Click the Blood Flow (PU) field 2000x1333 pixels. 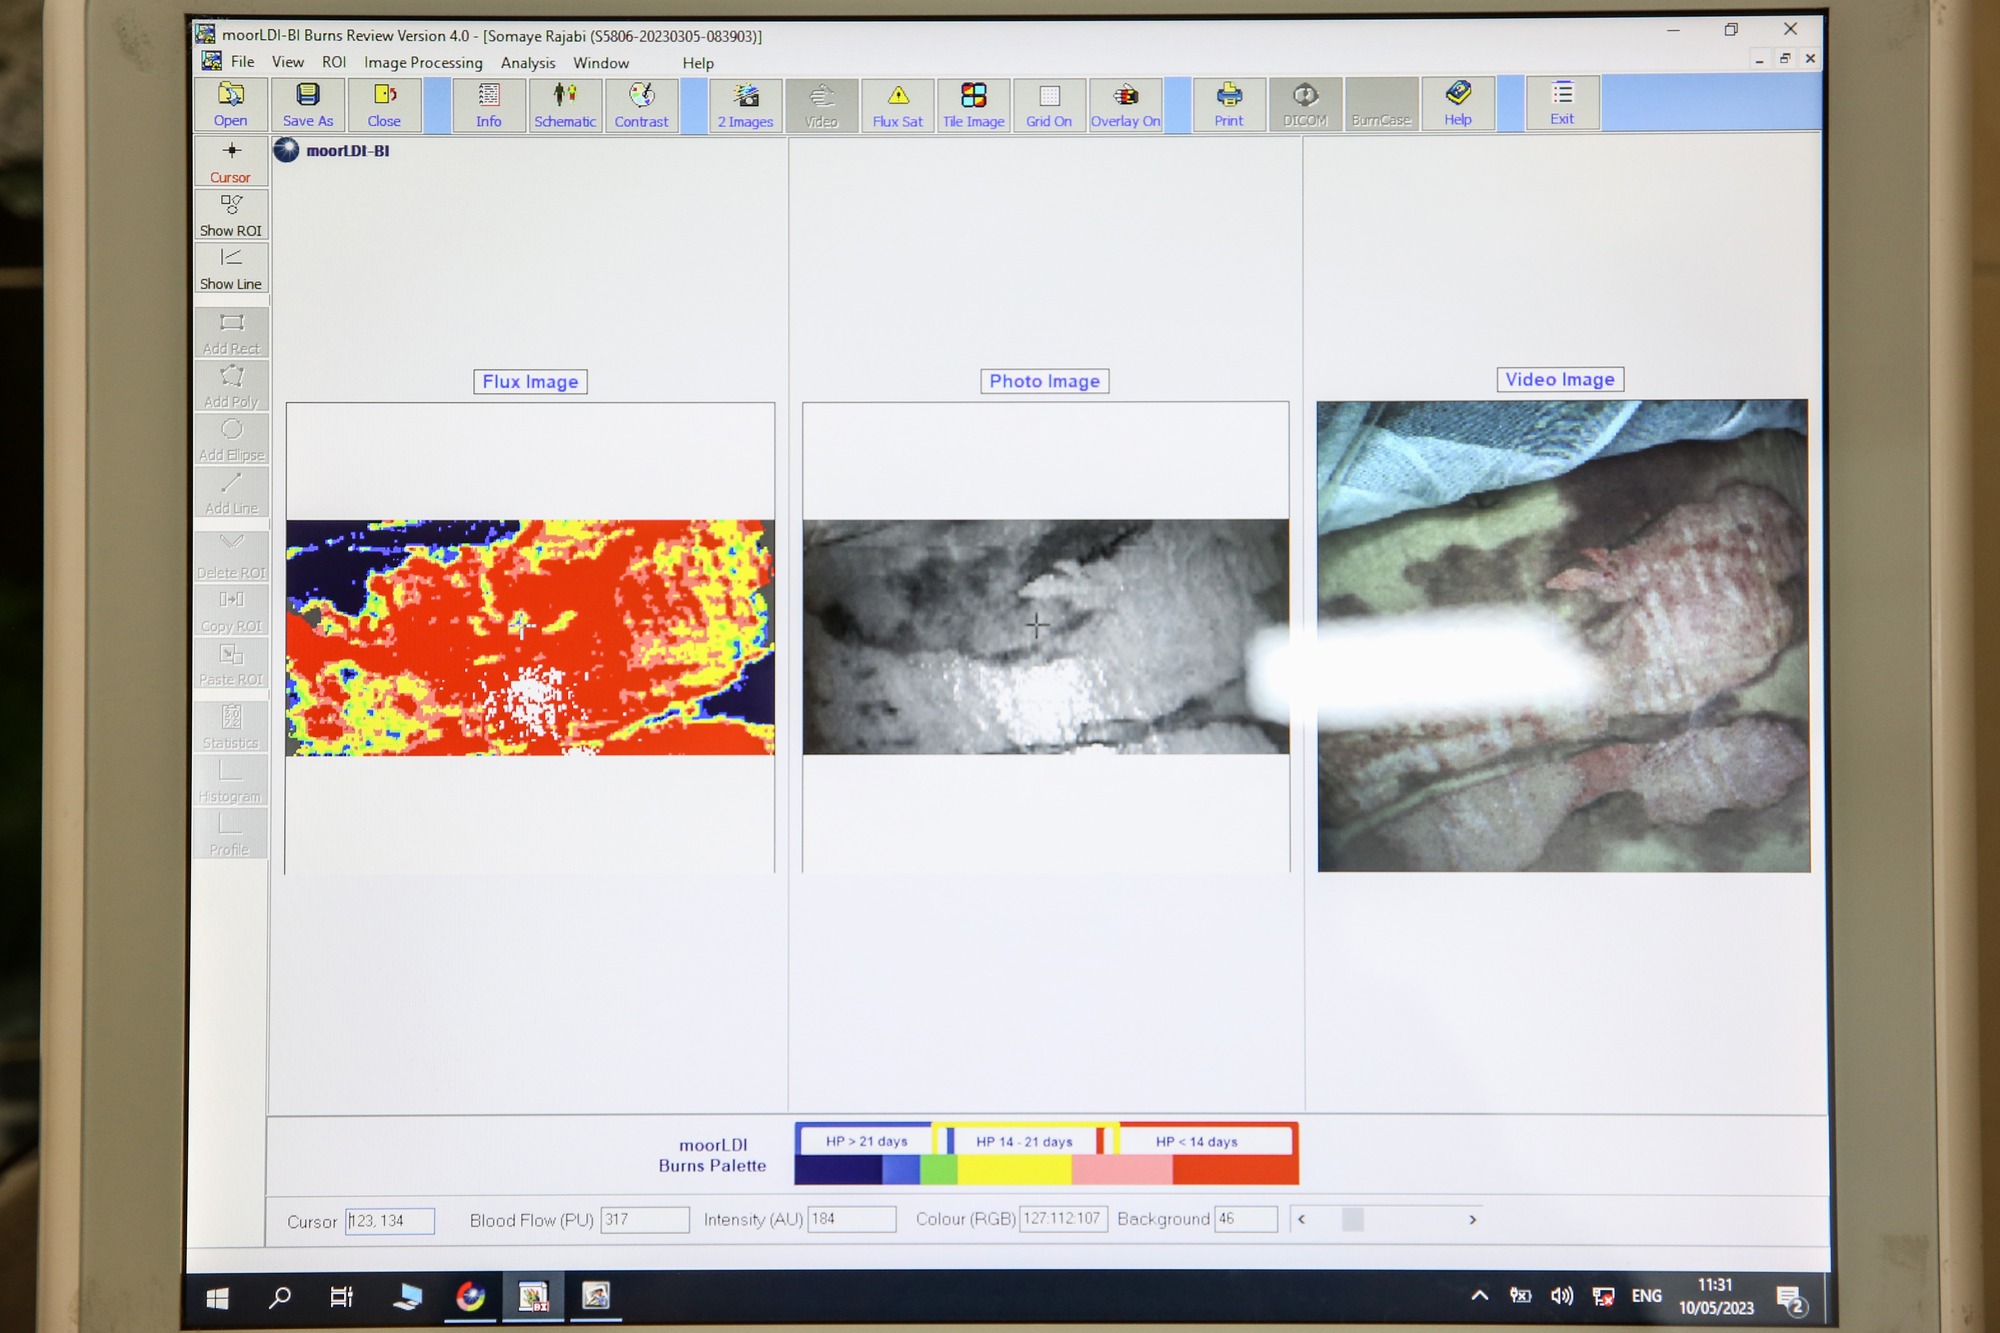pyautogui.click(x=645, y=1220)
